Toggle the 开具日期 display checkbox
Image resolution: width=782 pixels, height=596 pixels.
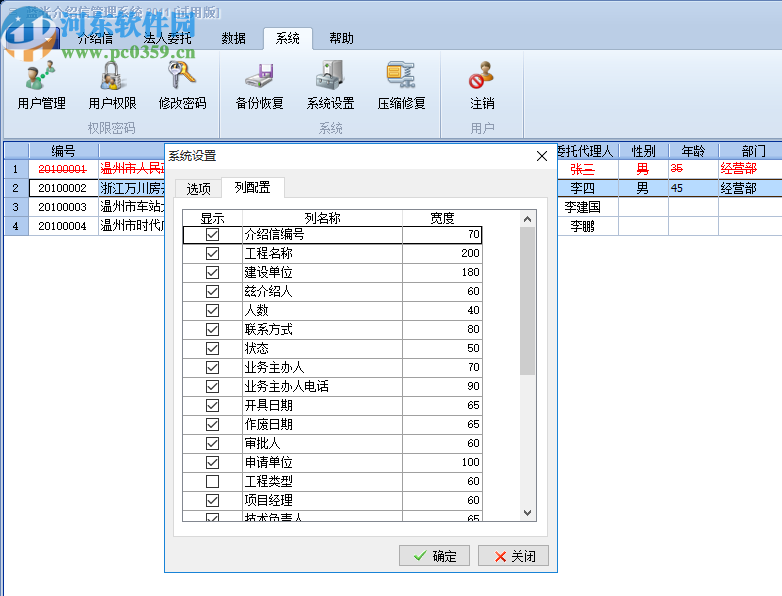tap(212, 405)
